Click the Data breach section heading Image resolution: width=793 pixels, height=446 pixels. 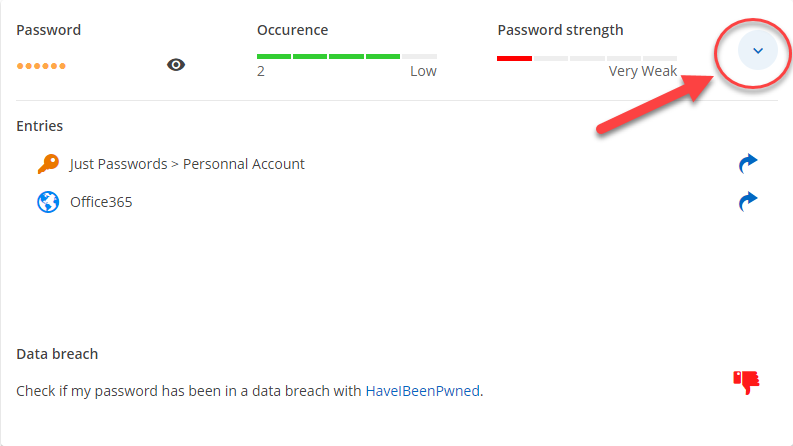pyautogui.click(x=57, y=354)
